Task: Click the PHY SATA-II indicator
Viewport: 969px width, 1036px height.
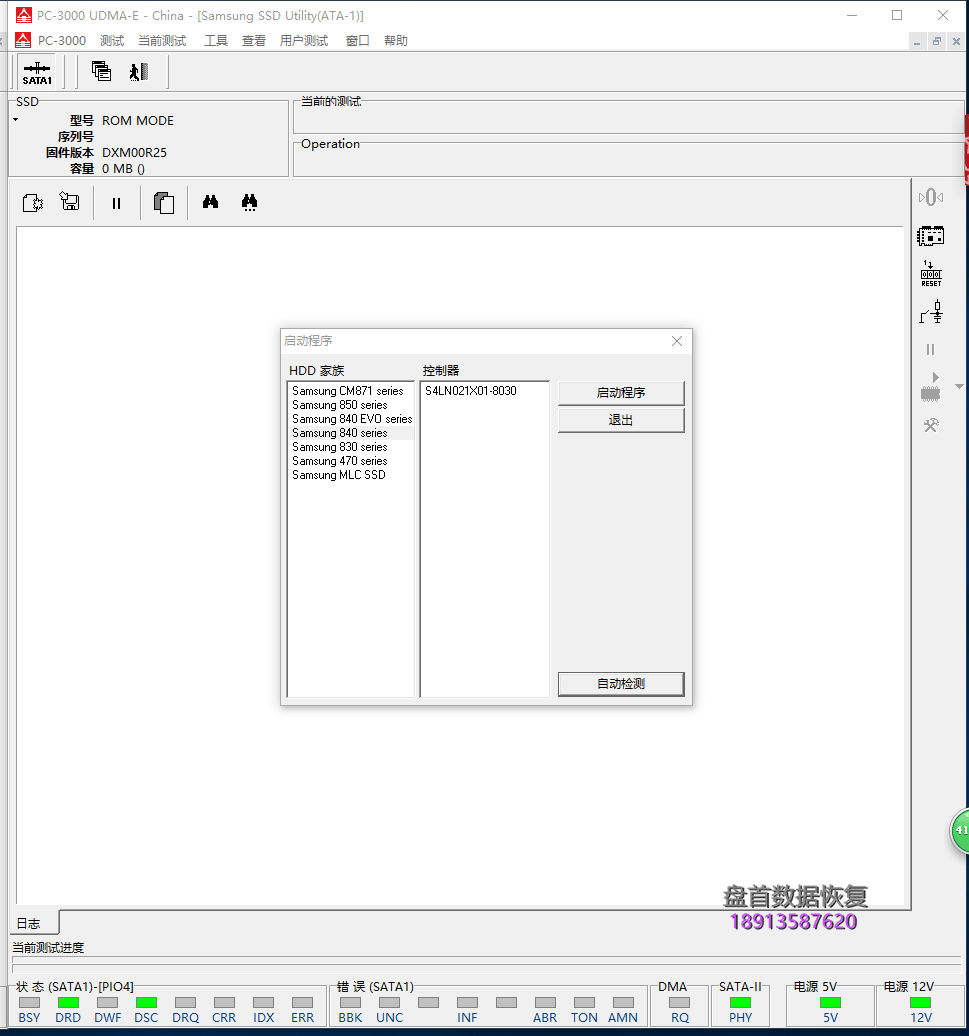Action: pos(740,1002)
